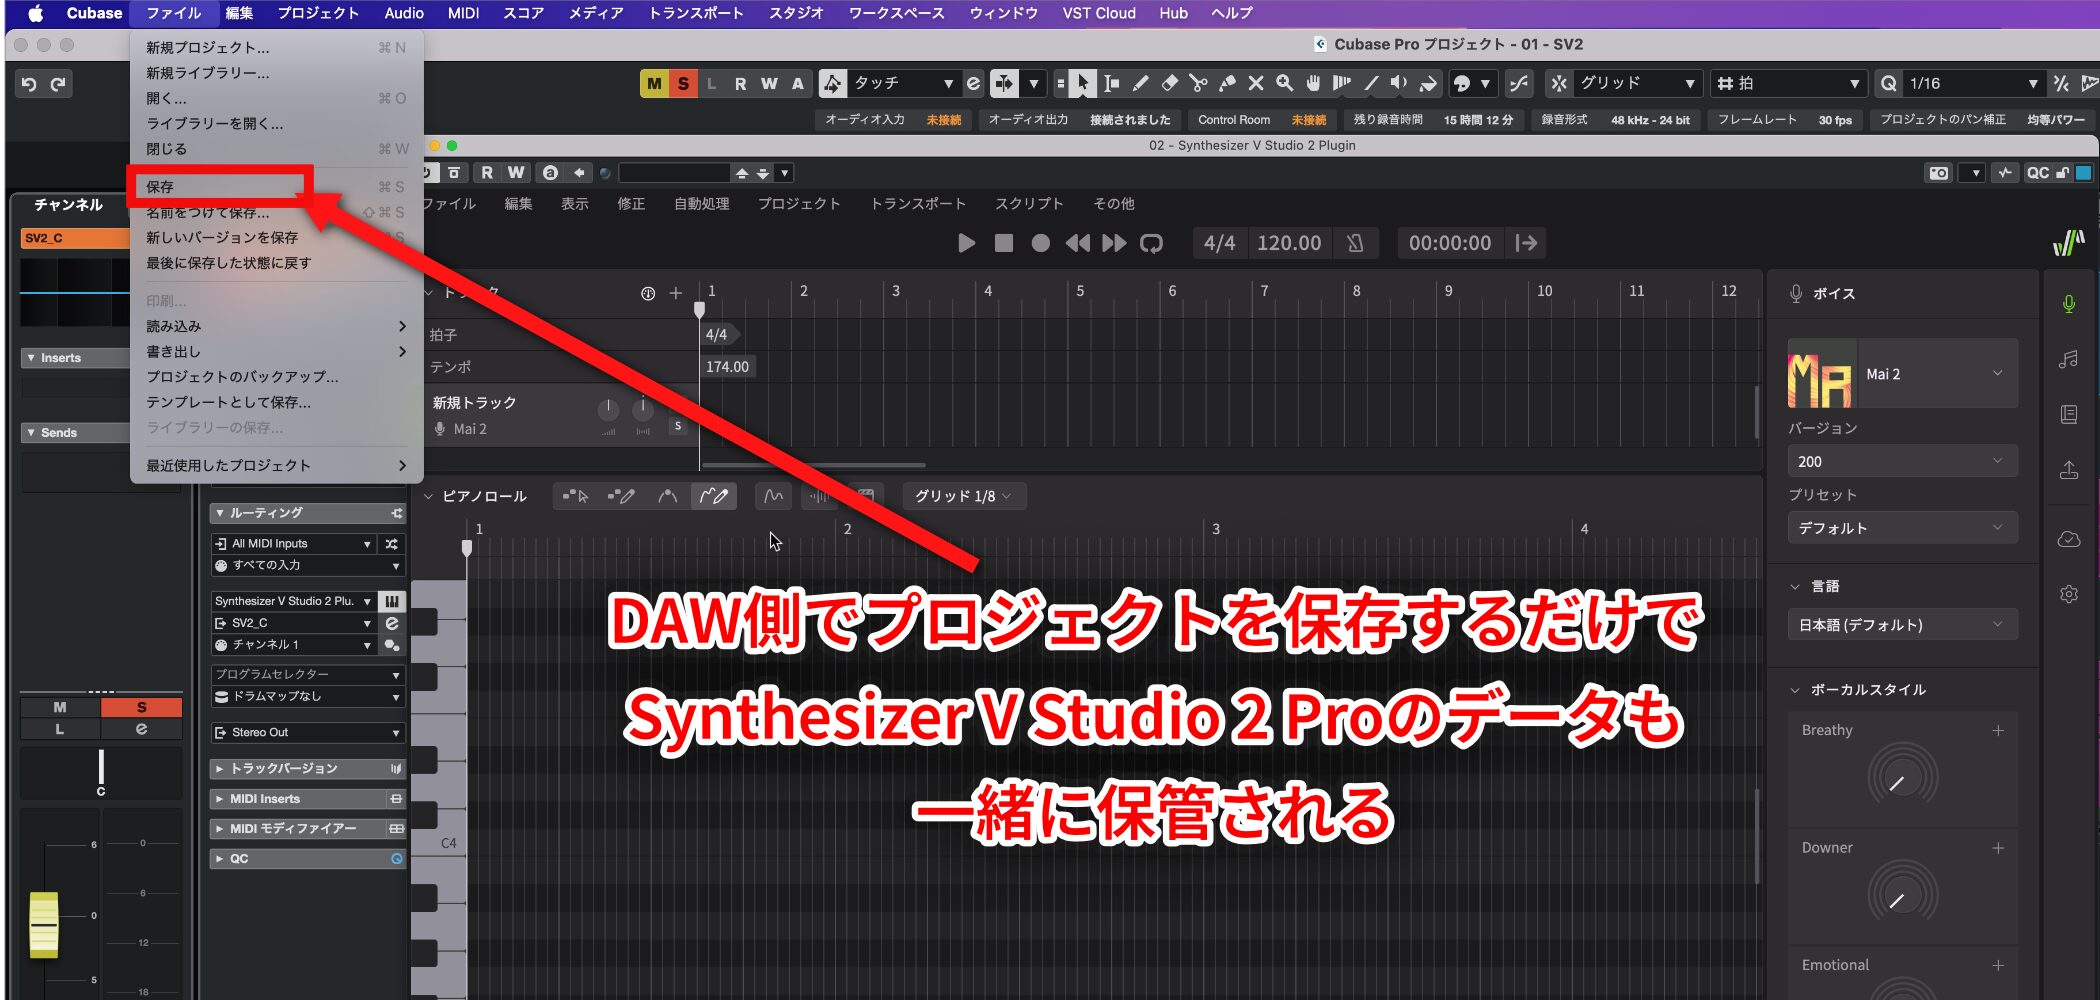Undo with the Cubase undo arrow
The image size is (2100, 1000).
tap(29, 84)
